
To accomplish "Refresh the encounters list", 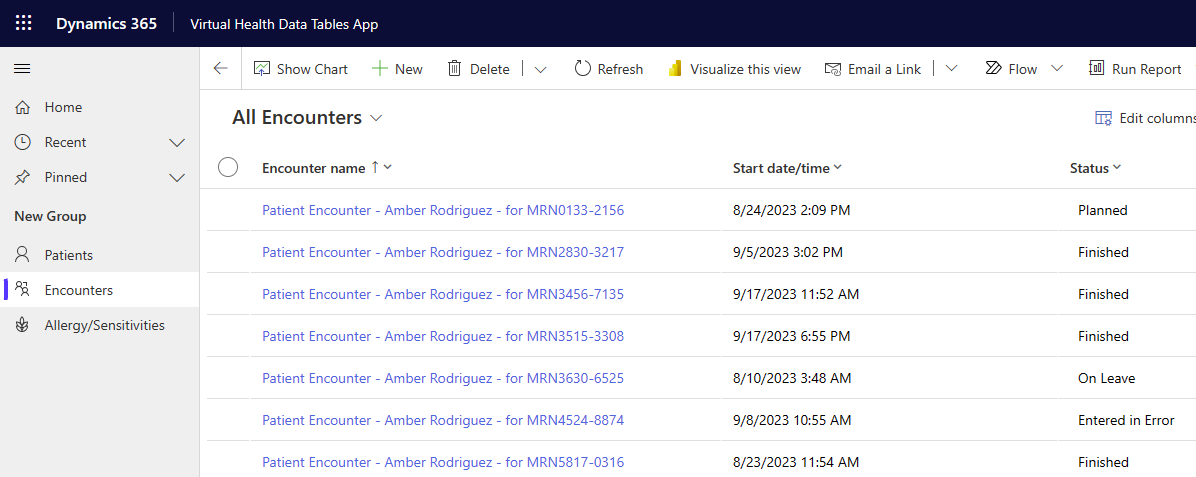I will [x=609, y=69].
